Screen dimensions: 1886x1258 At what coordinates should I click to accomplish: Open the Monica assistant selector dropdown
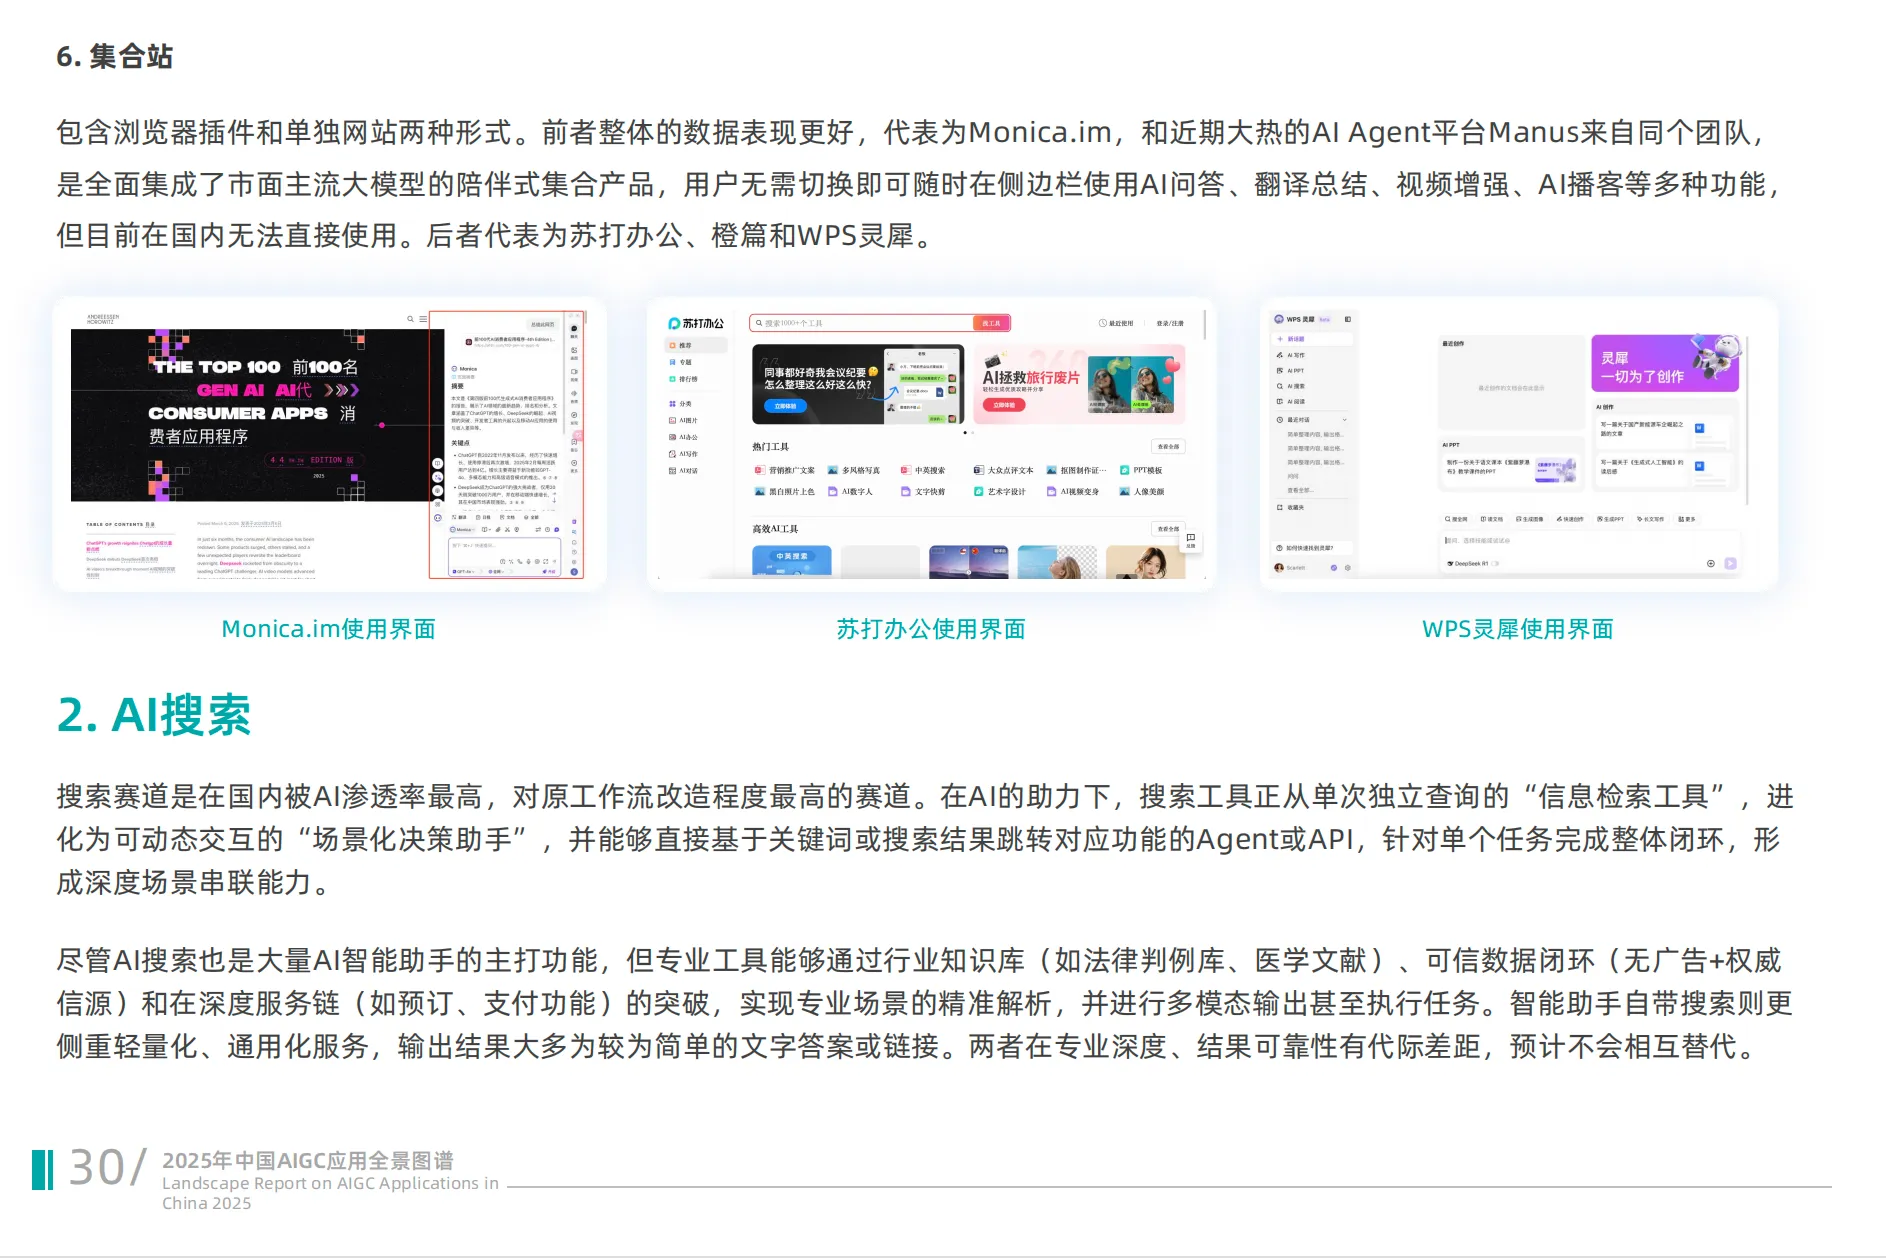(x=462, y=530)
